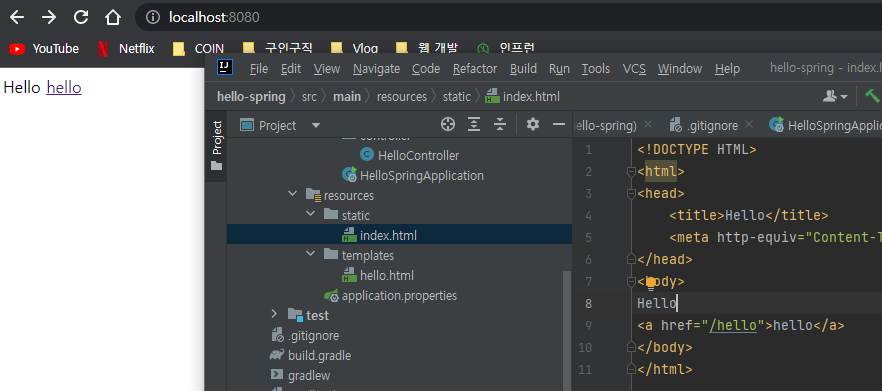Select static in the breadcrumb bar
Screen dimensions: 882x391
(456, 96)
